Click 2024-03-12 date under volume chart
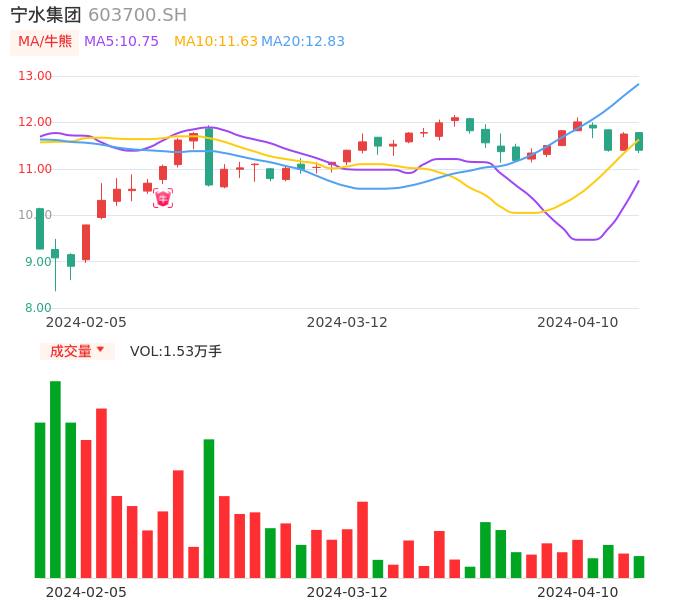This screenshot has height=606, width=686. [347, 592]
